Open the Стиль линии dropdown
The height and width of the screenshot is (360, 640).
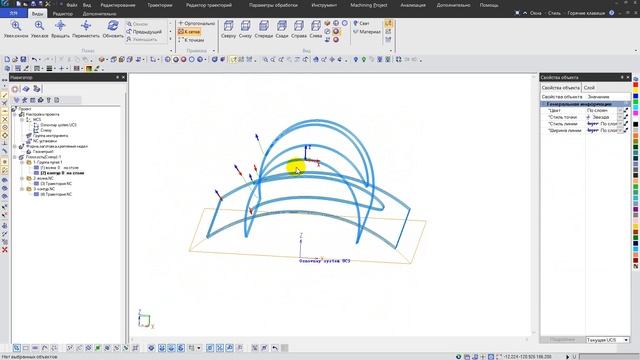(x=620, y=124)
